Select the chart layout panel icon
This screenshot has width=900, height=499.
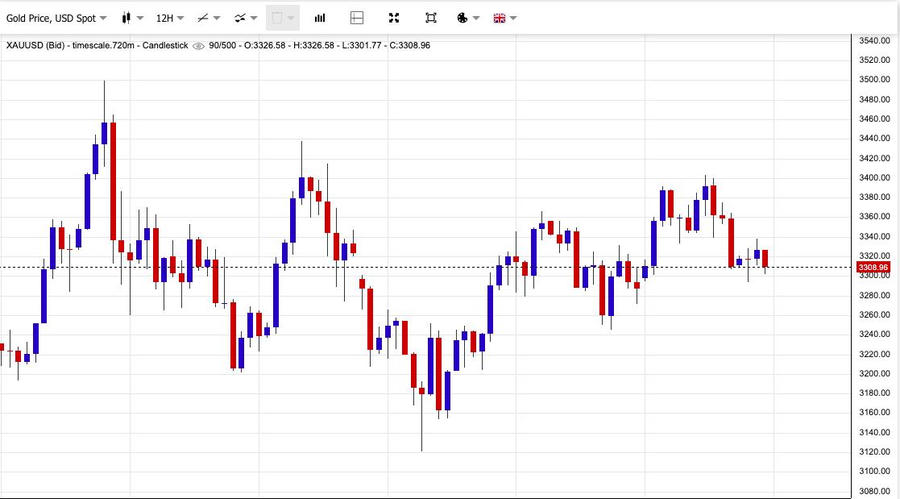click(357, 18)
